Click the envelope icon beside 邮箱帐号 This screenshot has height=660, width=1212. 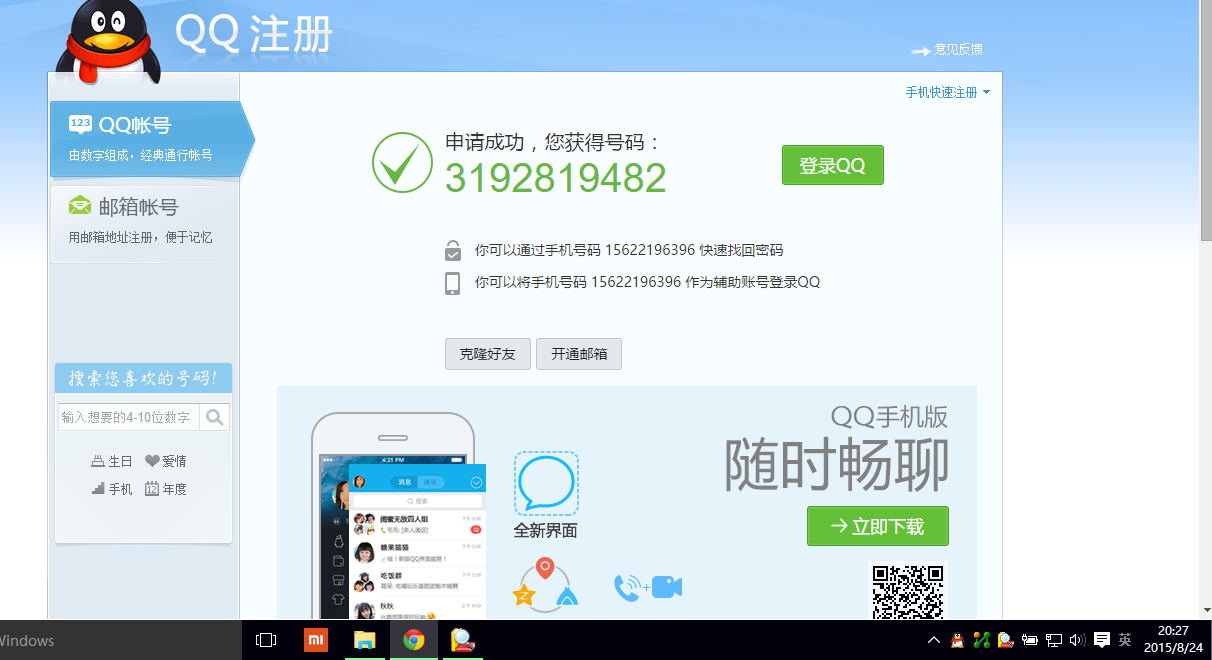pyautogui.click(x=80, y=206)
